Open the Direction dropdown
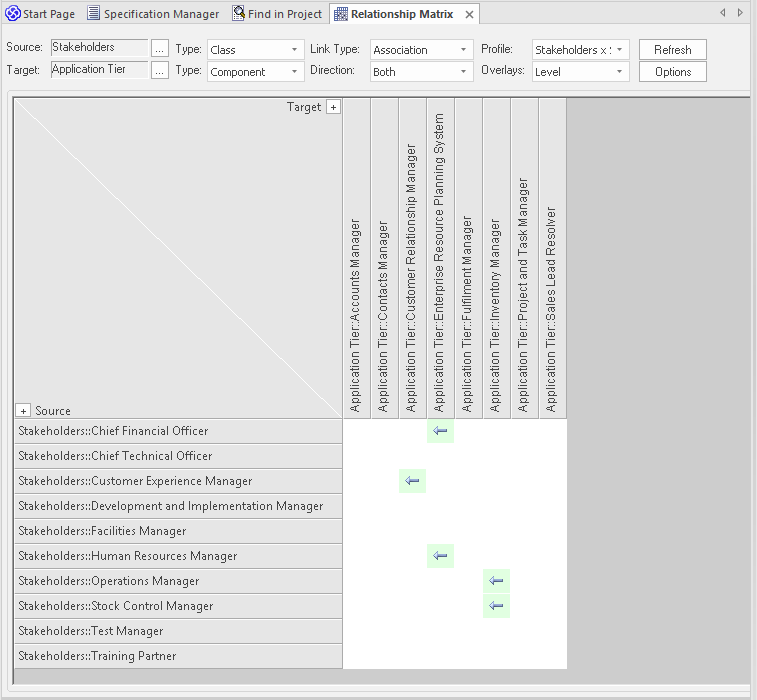Image resolution: width=757 pixels, height=700 pixels. [x=420, y=72]
